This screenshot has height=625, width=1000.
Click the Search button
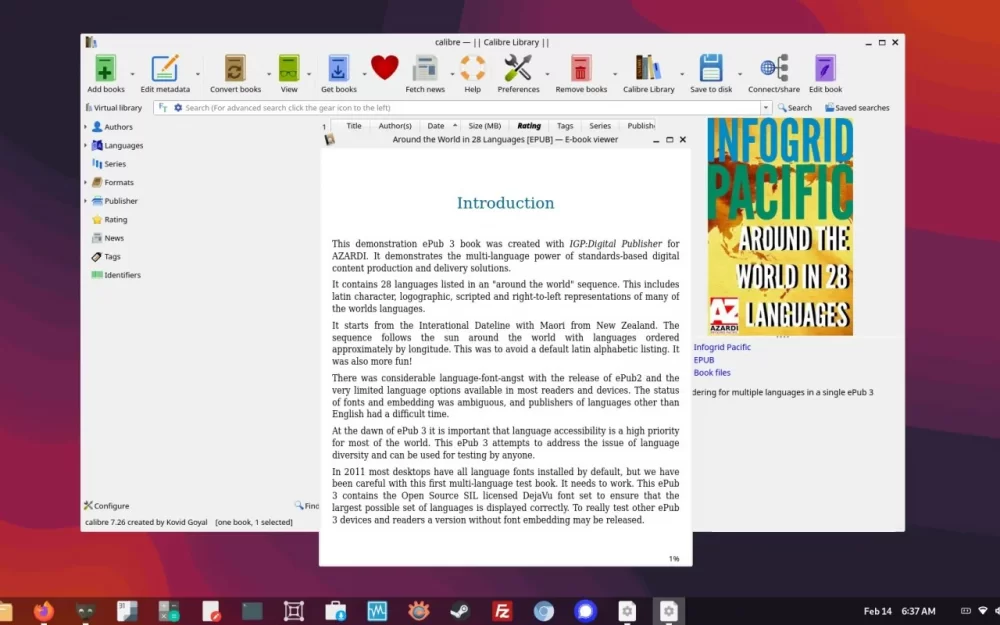795,108
